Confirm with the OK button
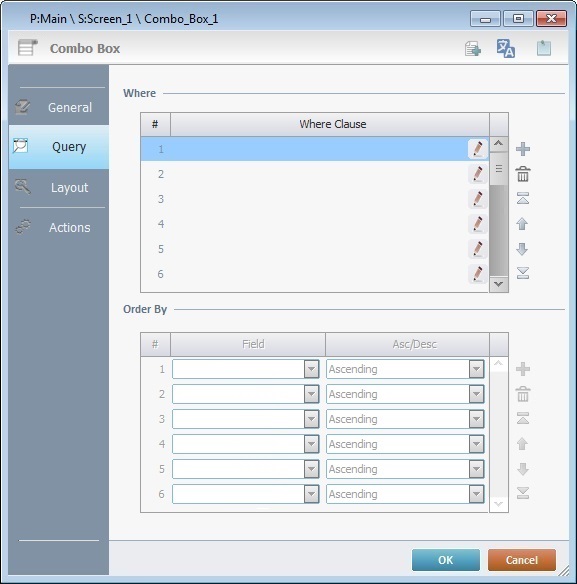Viewport: 577px width, 584px height. pos(446,560)
